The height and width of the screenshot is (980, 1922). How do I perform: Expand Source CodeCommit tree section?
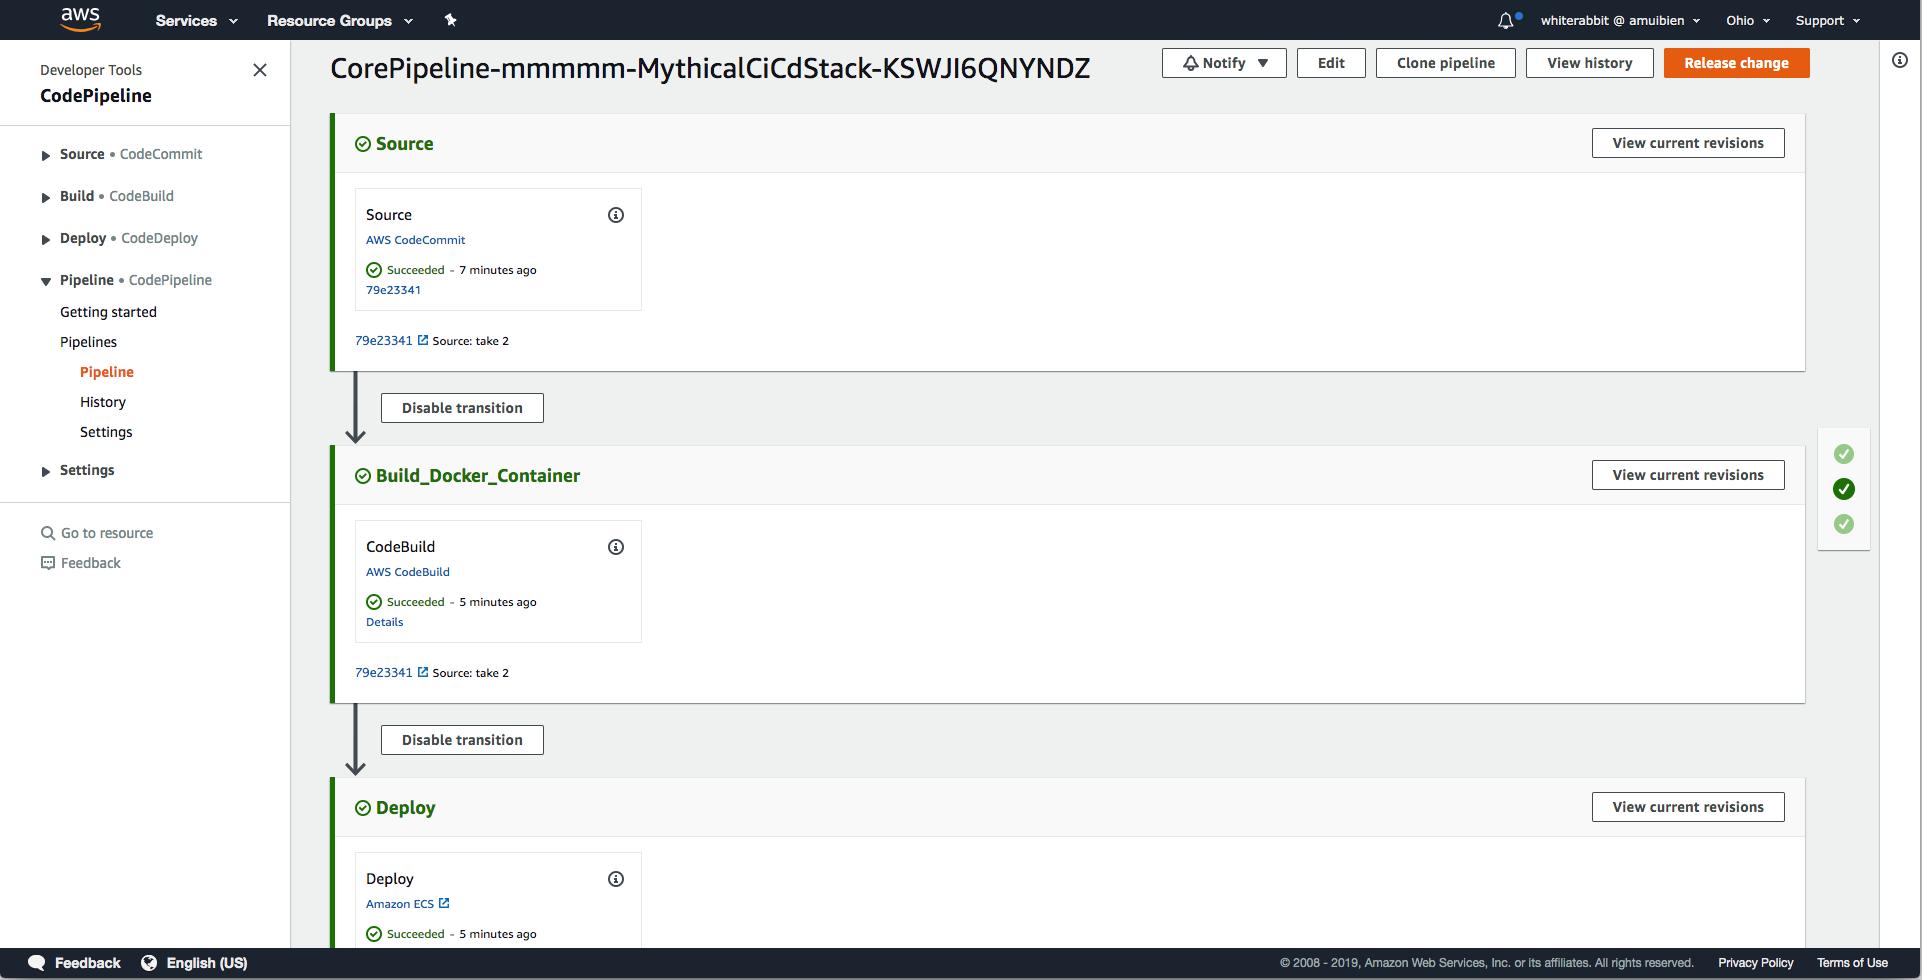coord(46,155)
